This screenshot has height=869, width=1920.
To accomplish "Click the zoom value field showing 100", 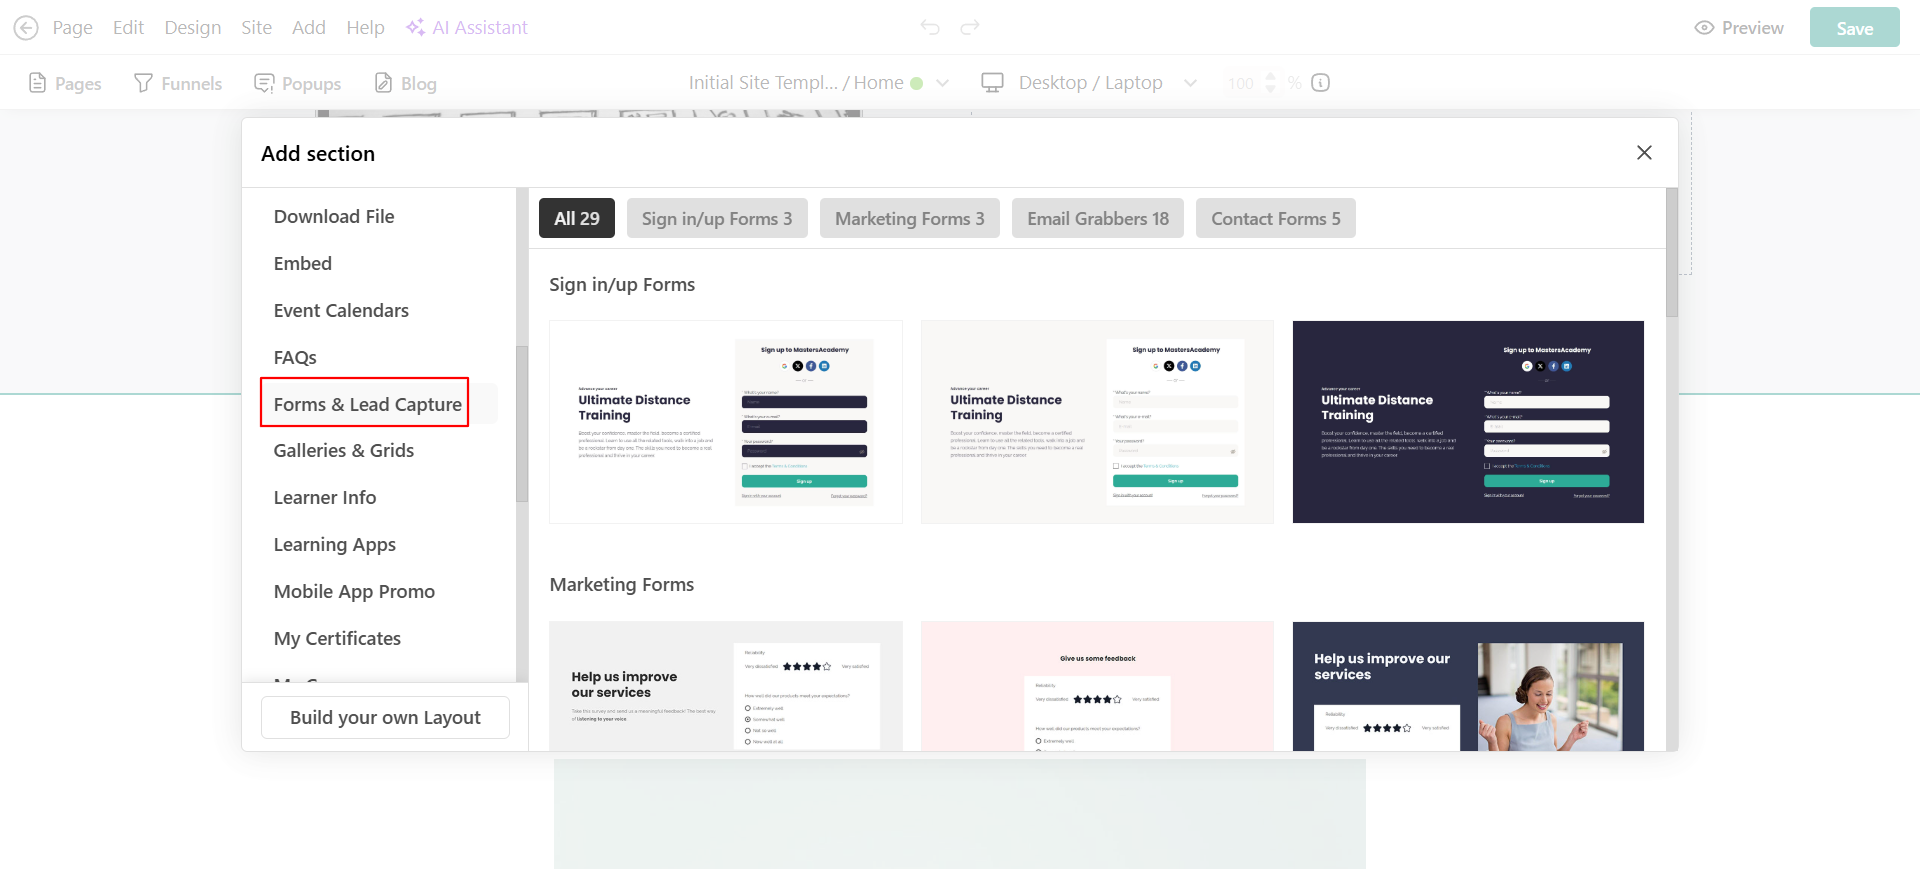I will [1241, 83].
